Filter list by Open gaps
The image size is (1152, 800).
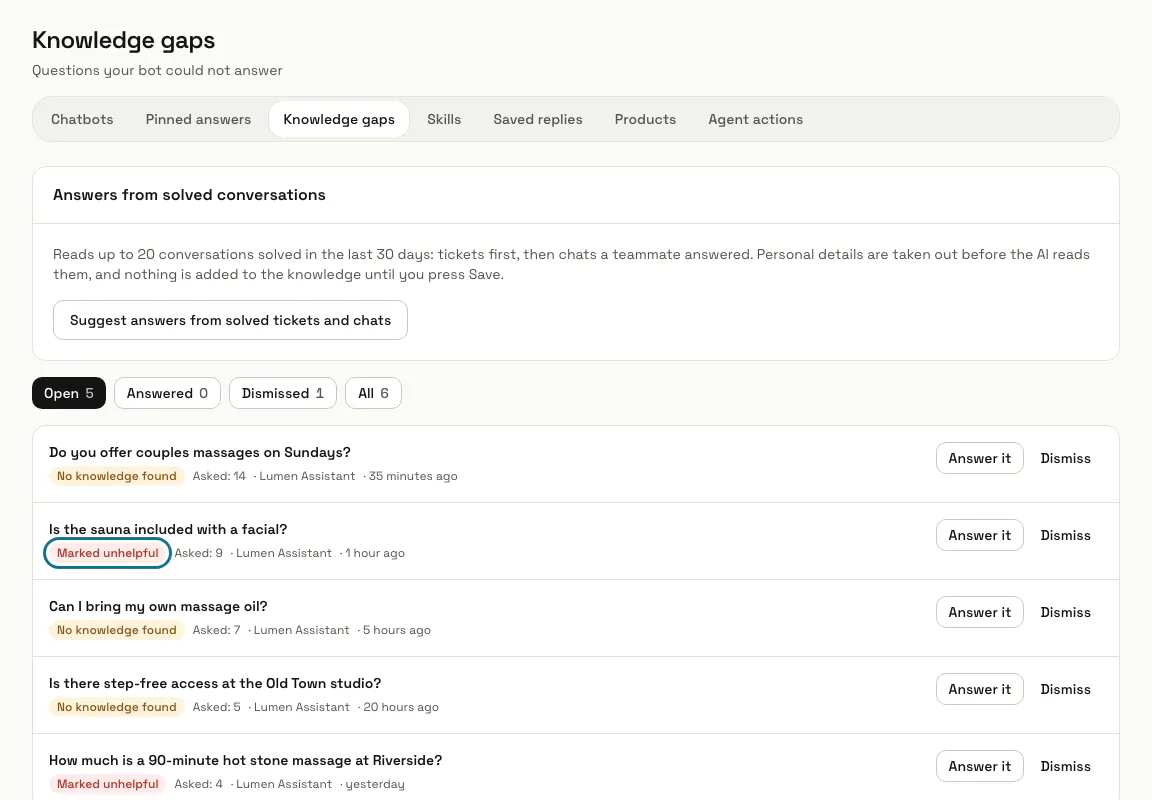[69, 393]
